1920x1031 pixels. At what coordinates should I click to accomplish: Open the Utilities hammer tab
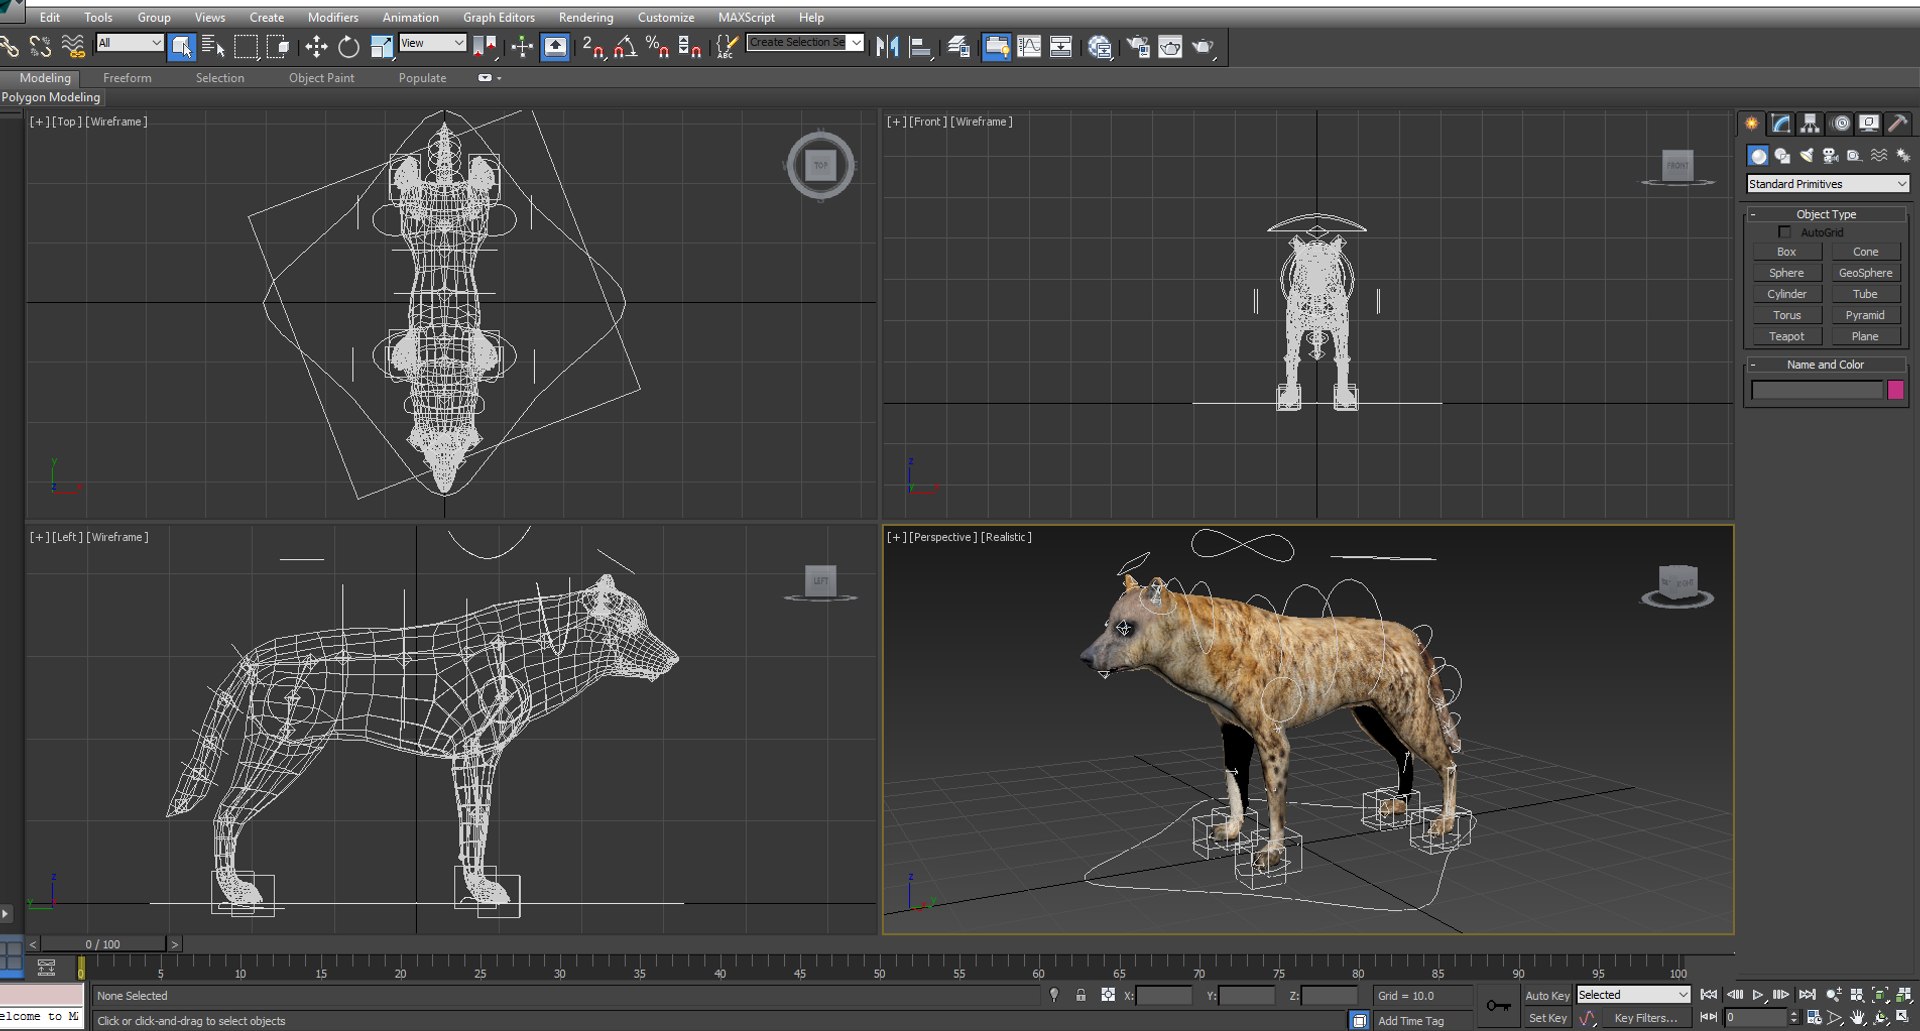pos(1897,123)
